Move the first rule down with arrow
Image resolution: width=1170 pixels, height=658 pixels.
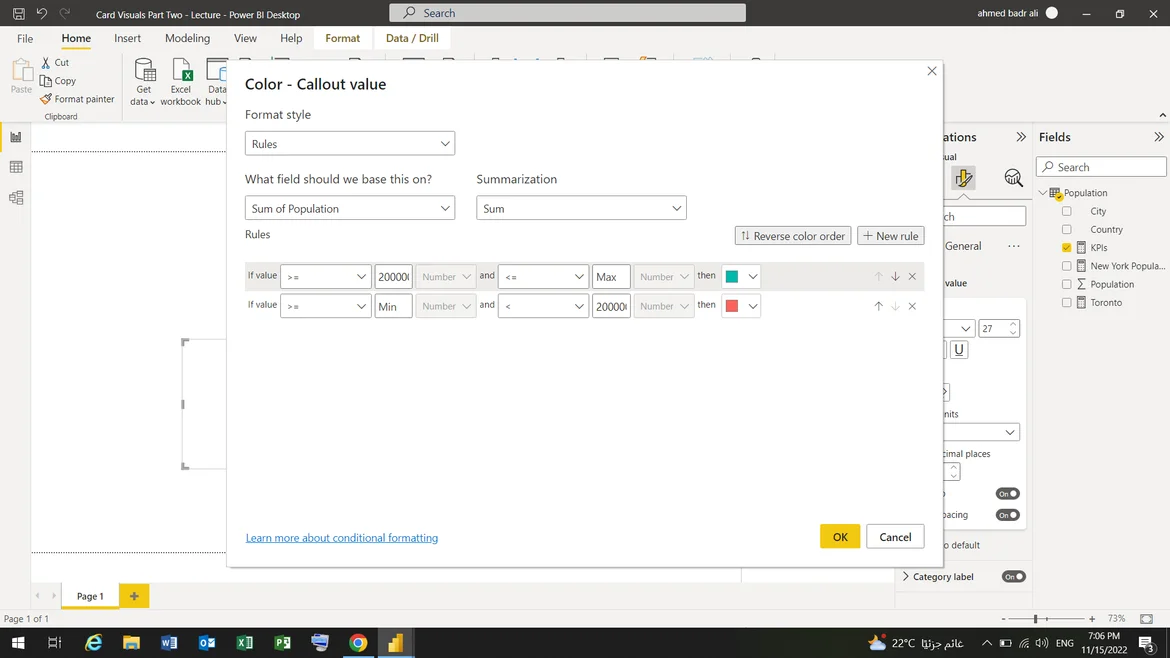(895, 277)
